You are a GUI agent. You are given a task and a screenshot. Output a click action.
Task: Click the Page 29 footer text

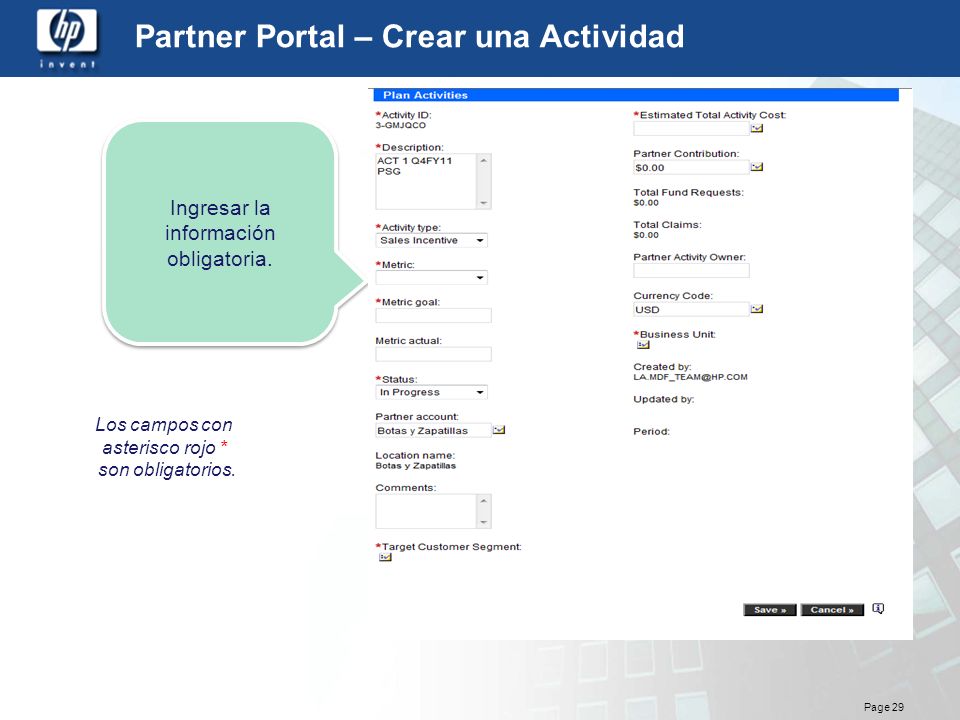pyautogui.click(x=883, y=707)
